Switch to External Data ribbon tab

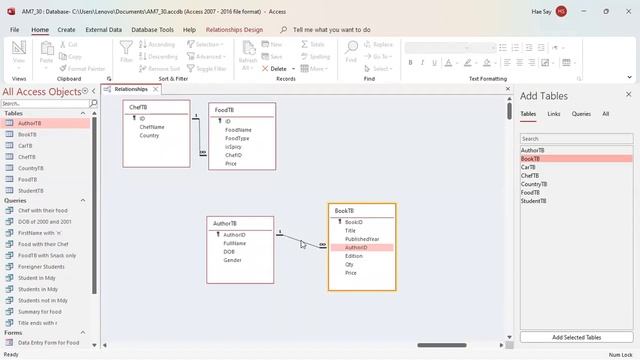click(x=104, y=29)
